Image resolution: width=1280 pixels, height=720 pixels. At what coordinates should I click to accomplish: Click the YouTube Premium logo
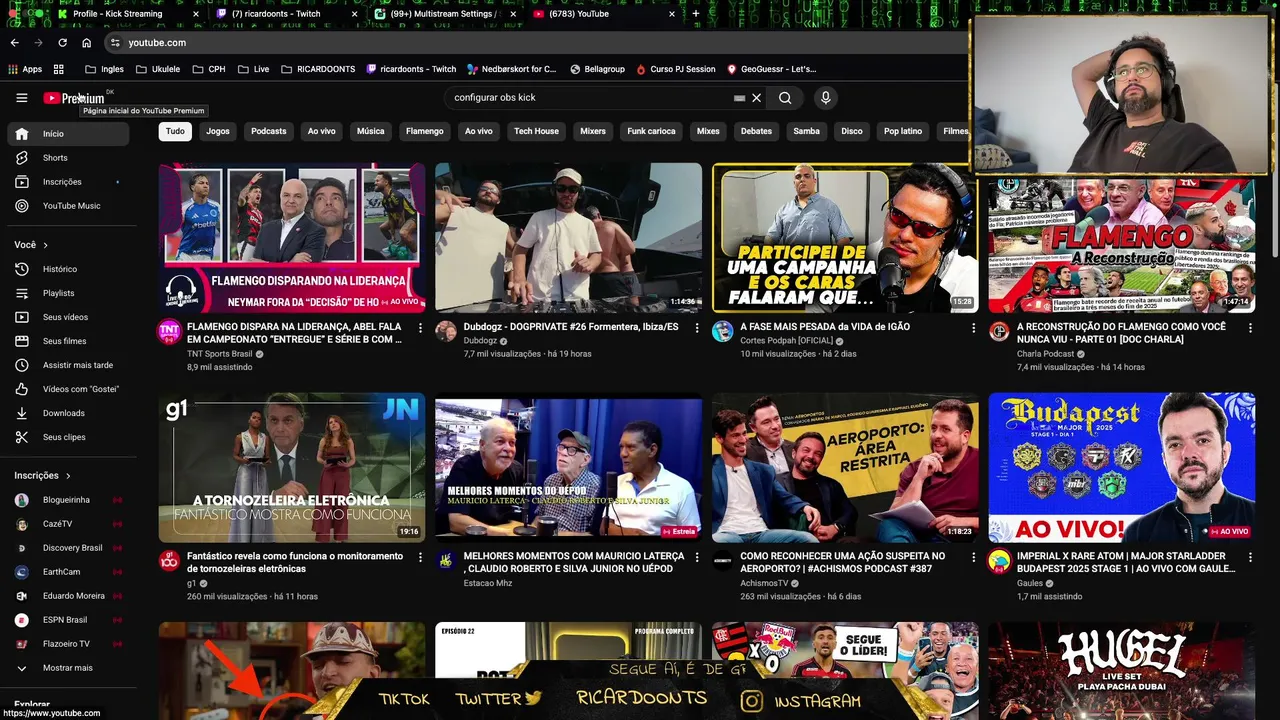[73, 97]
